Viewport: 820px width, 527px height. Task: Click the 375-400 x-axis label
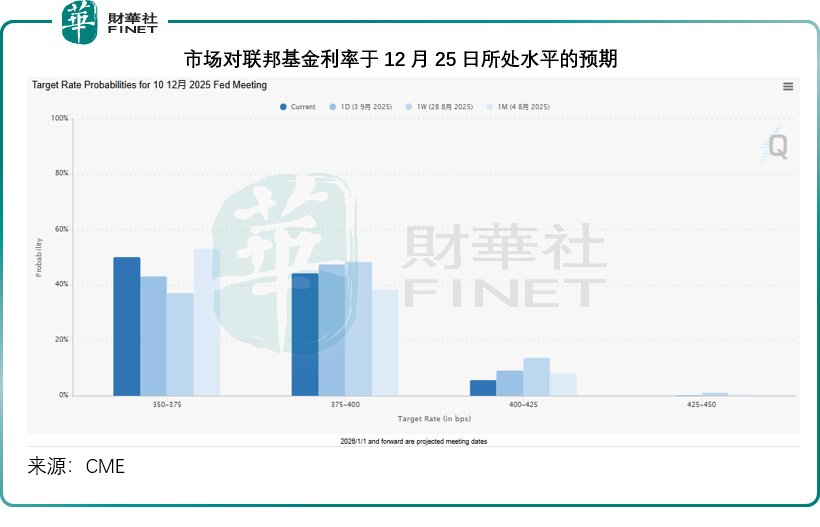coord(345,405)
